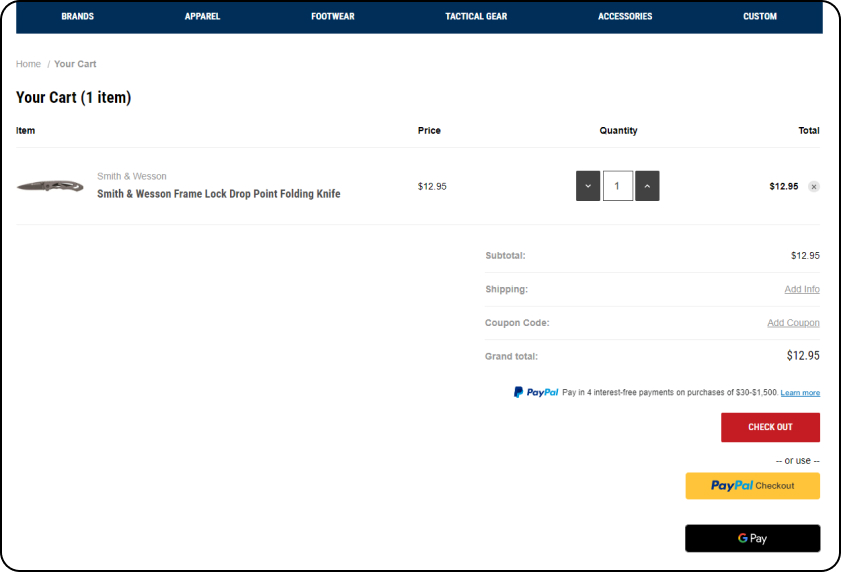Open the Smith & Wesson brand link
Viewport: 841px width, 572px height.
click(131, 176)
